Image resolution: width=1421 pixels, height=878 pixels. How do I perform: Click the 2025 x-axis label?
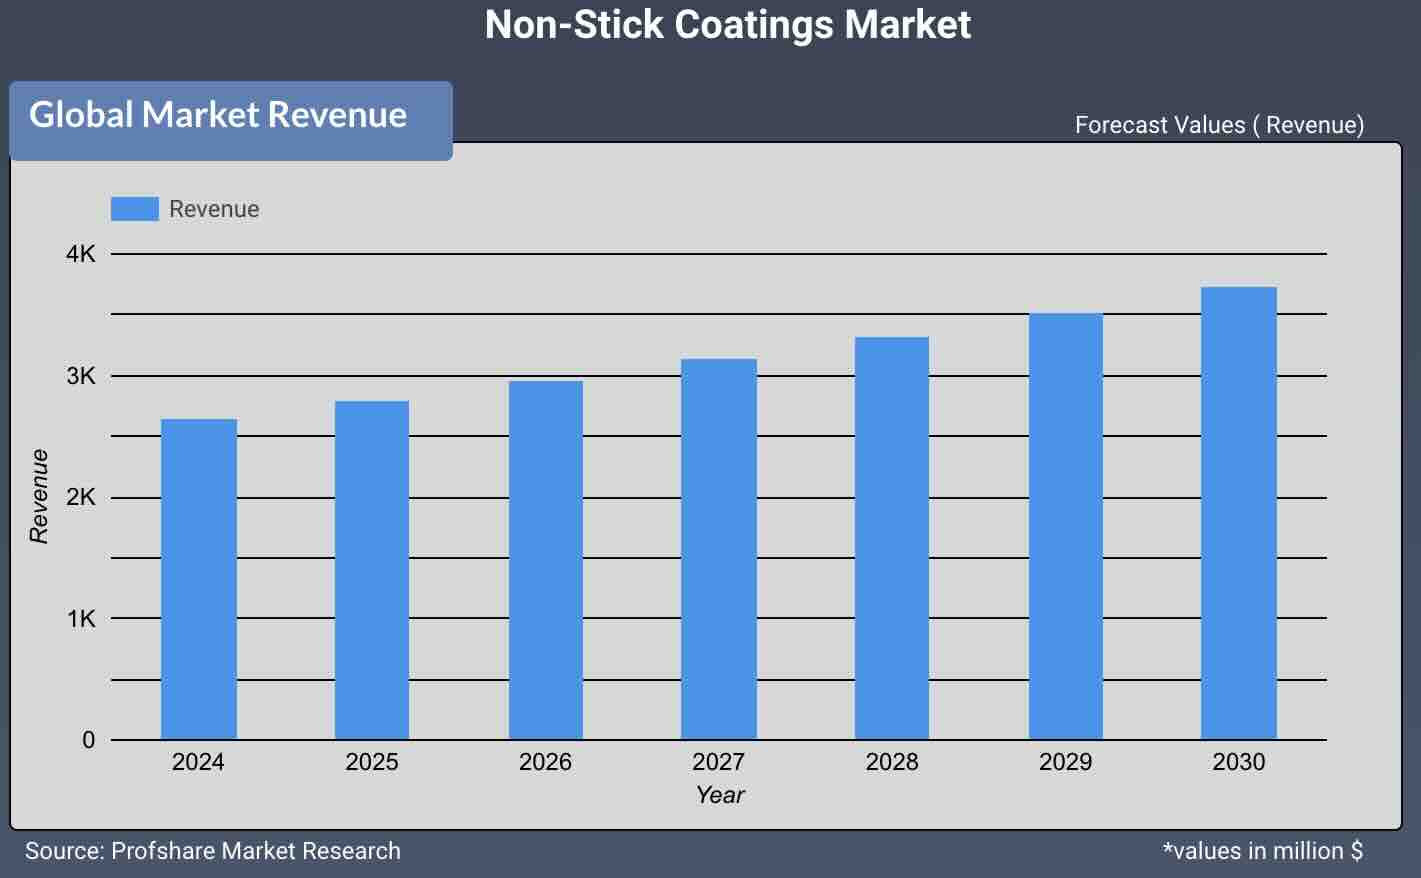[372, 762]
